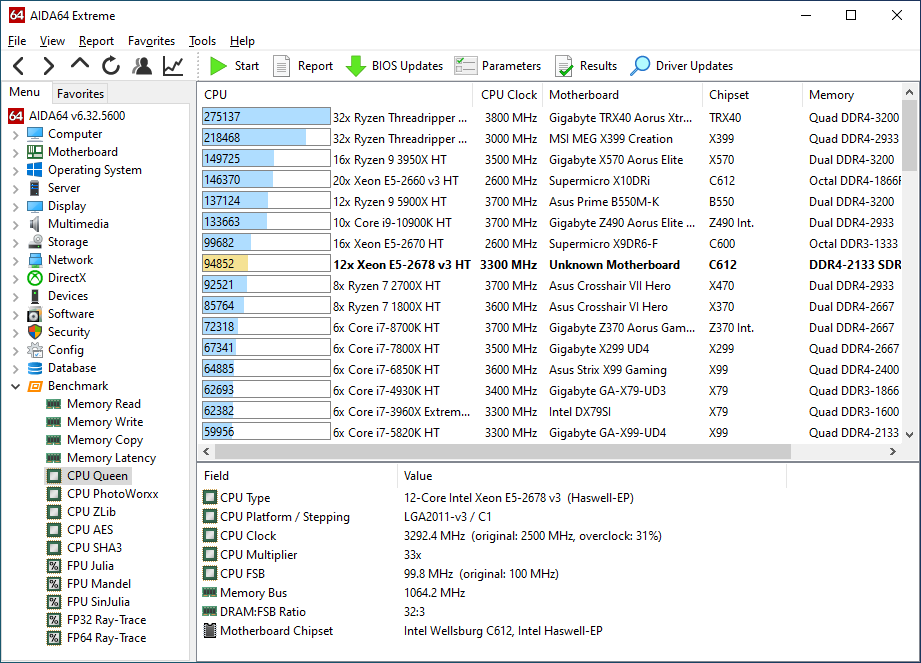Open benchmark Parameters
Screen dimensions: 921x663
point(498,66)
